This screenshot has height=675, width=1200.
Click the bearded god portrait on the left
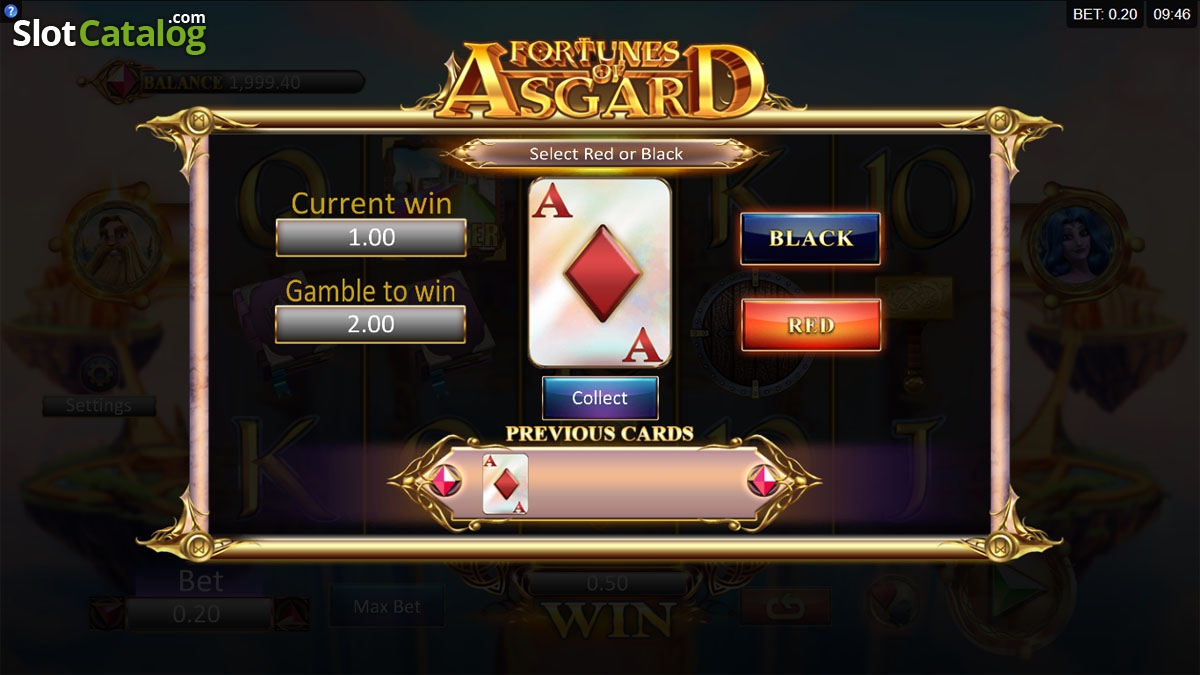click(103, 243)
